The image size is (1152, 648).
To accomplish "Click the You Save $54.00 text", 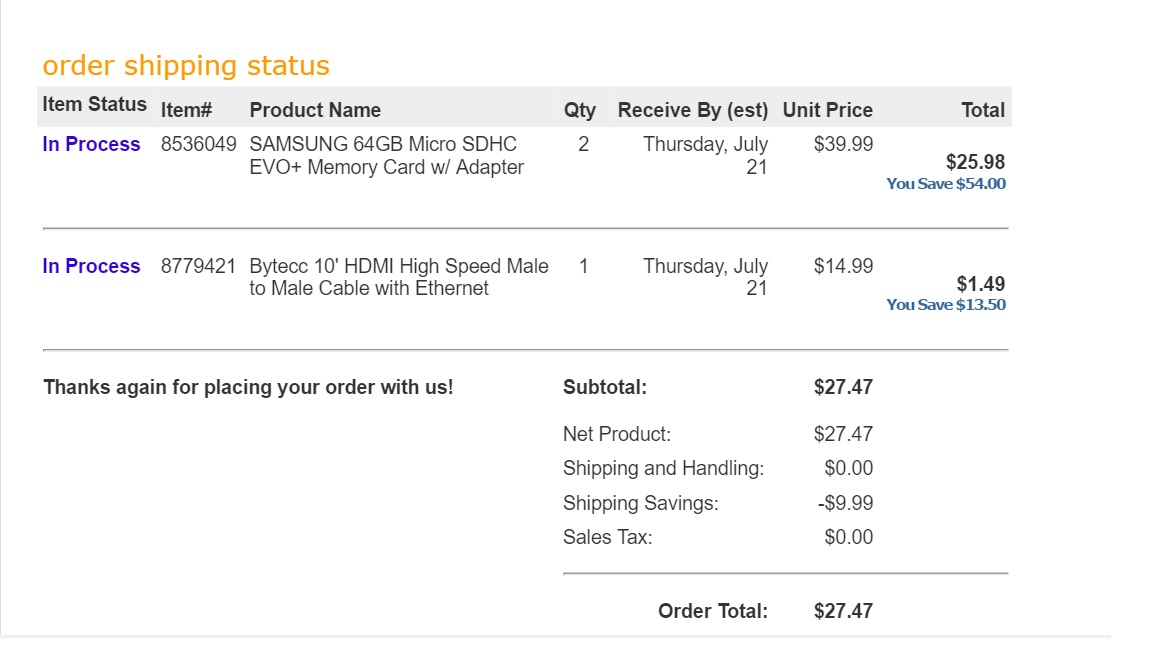I will (945, 184).
